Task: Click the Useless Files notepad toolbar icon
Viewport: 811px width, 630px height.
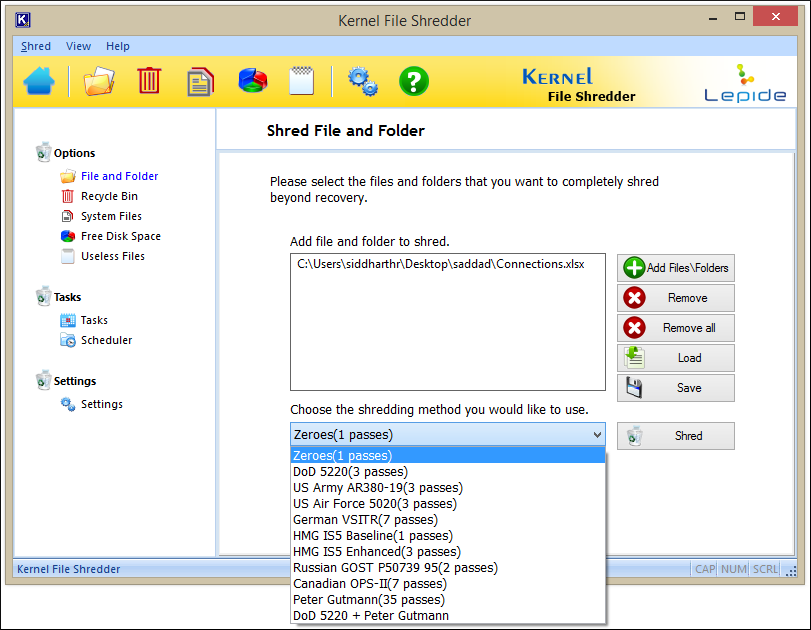Action: (302, 81)
